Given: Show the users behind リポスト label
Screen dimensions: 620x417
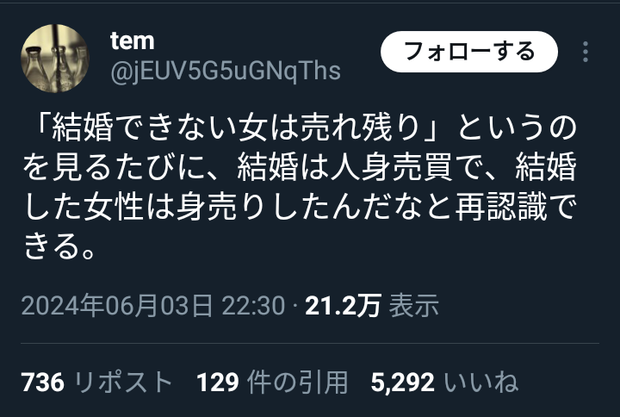Looking at the screenshot, I should tap(123, 383).
